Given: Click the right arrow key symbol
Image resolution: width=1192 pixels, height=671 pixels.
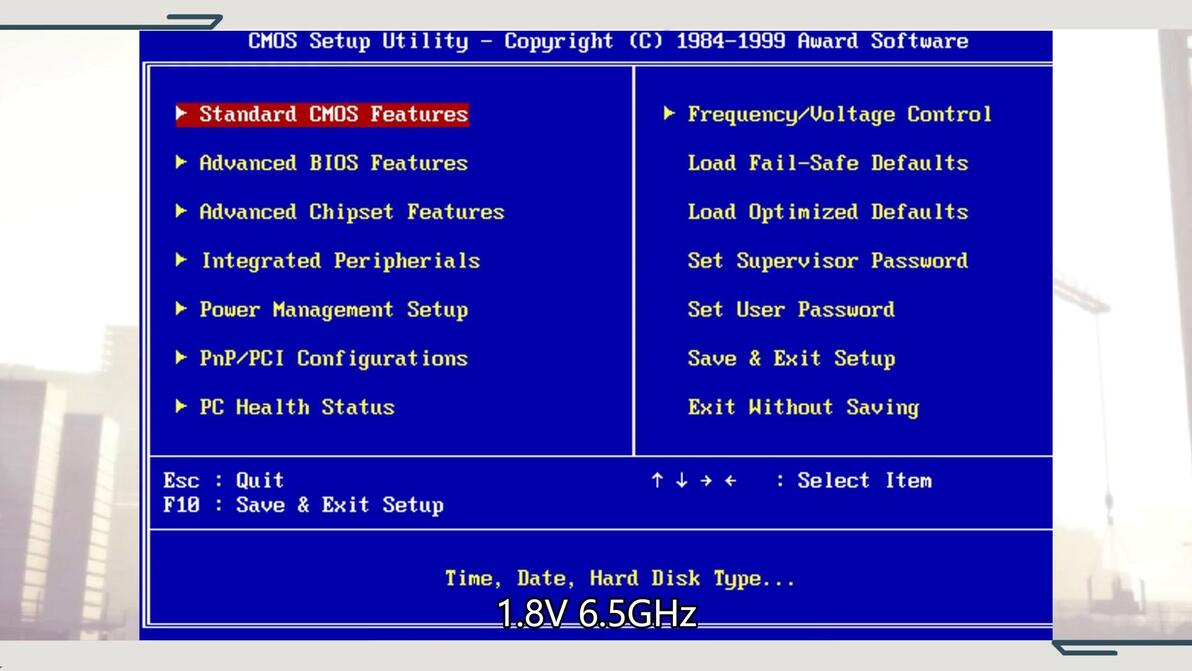Looking at the screenshot, I should tap(706, 480).
